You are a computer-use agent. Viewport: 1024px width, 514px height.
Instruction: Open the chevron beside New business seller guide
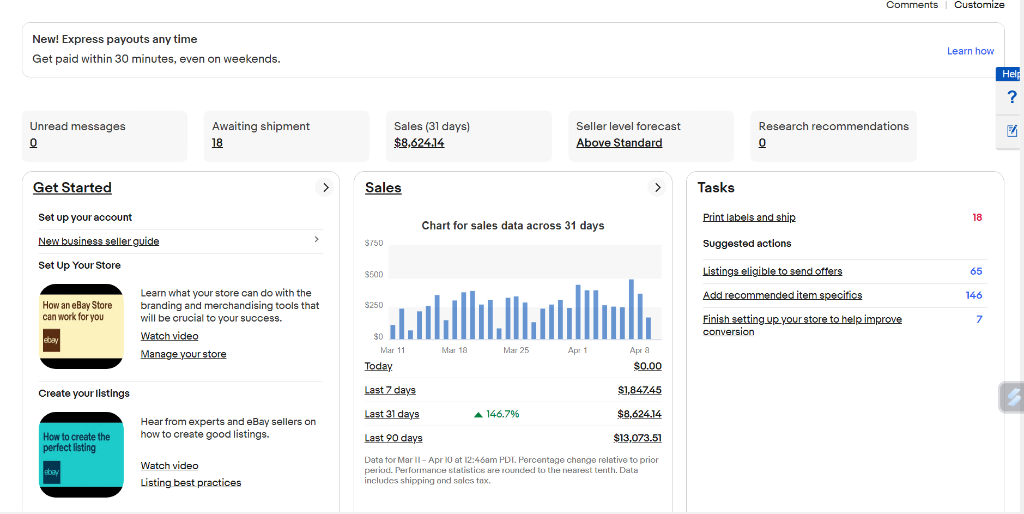[317, 240]
